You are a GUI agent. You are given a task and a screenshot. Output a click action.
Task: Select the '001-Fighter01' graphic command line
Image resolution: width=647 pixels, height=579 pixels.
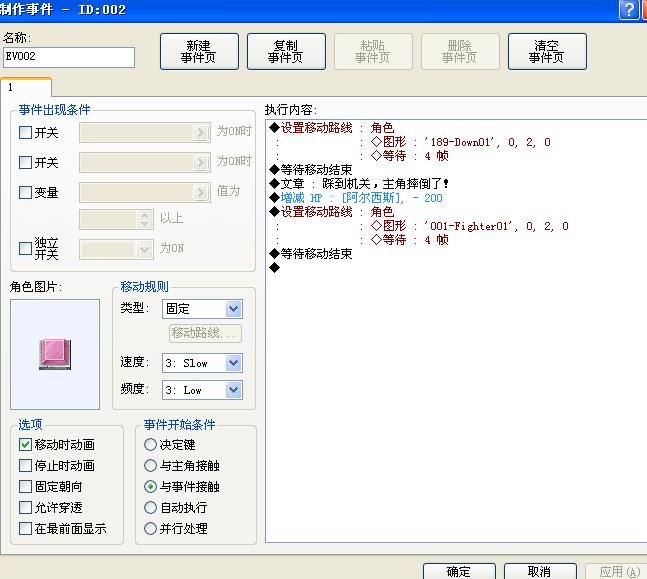pyautogui.click(x=469, y=226)
